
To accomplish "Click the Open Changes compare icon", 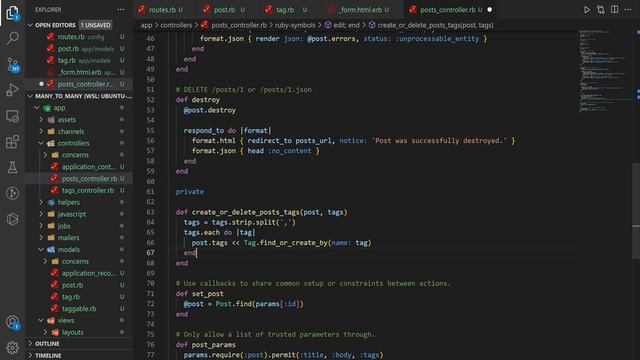I will pos(600,9).
